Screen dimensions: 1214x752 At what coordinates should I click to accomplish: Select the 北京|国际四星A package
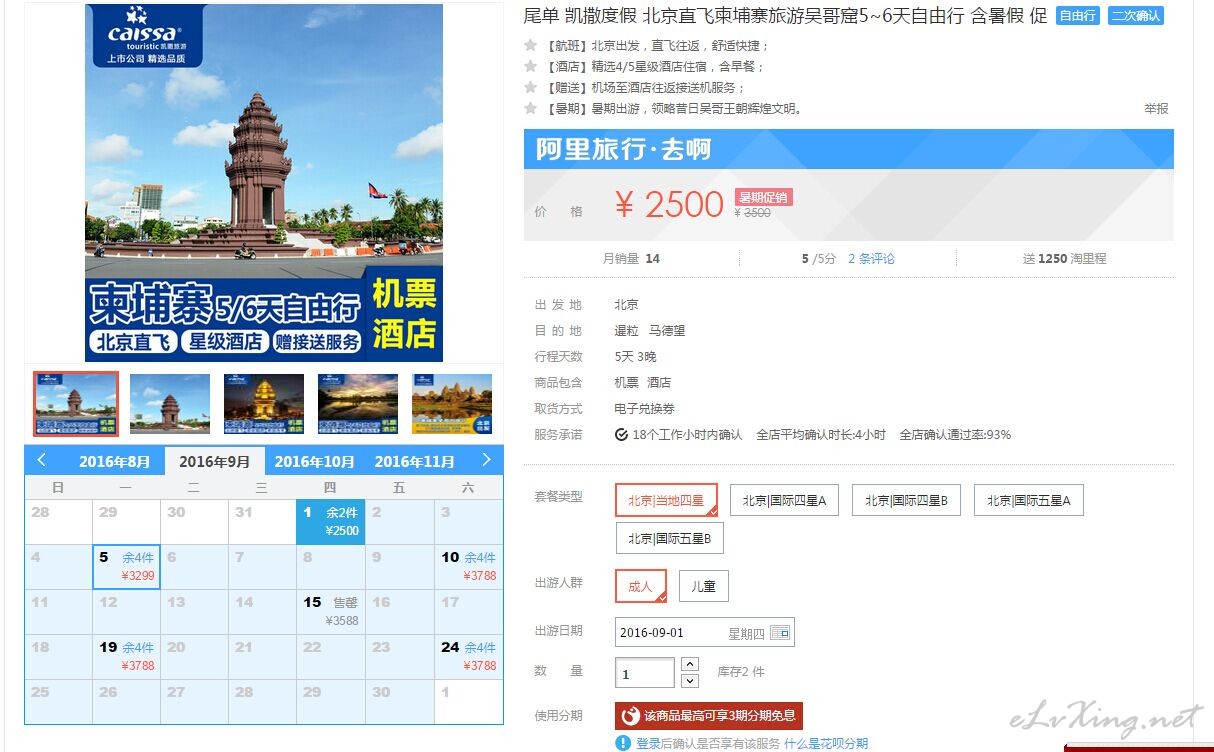(784, 500)
